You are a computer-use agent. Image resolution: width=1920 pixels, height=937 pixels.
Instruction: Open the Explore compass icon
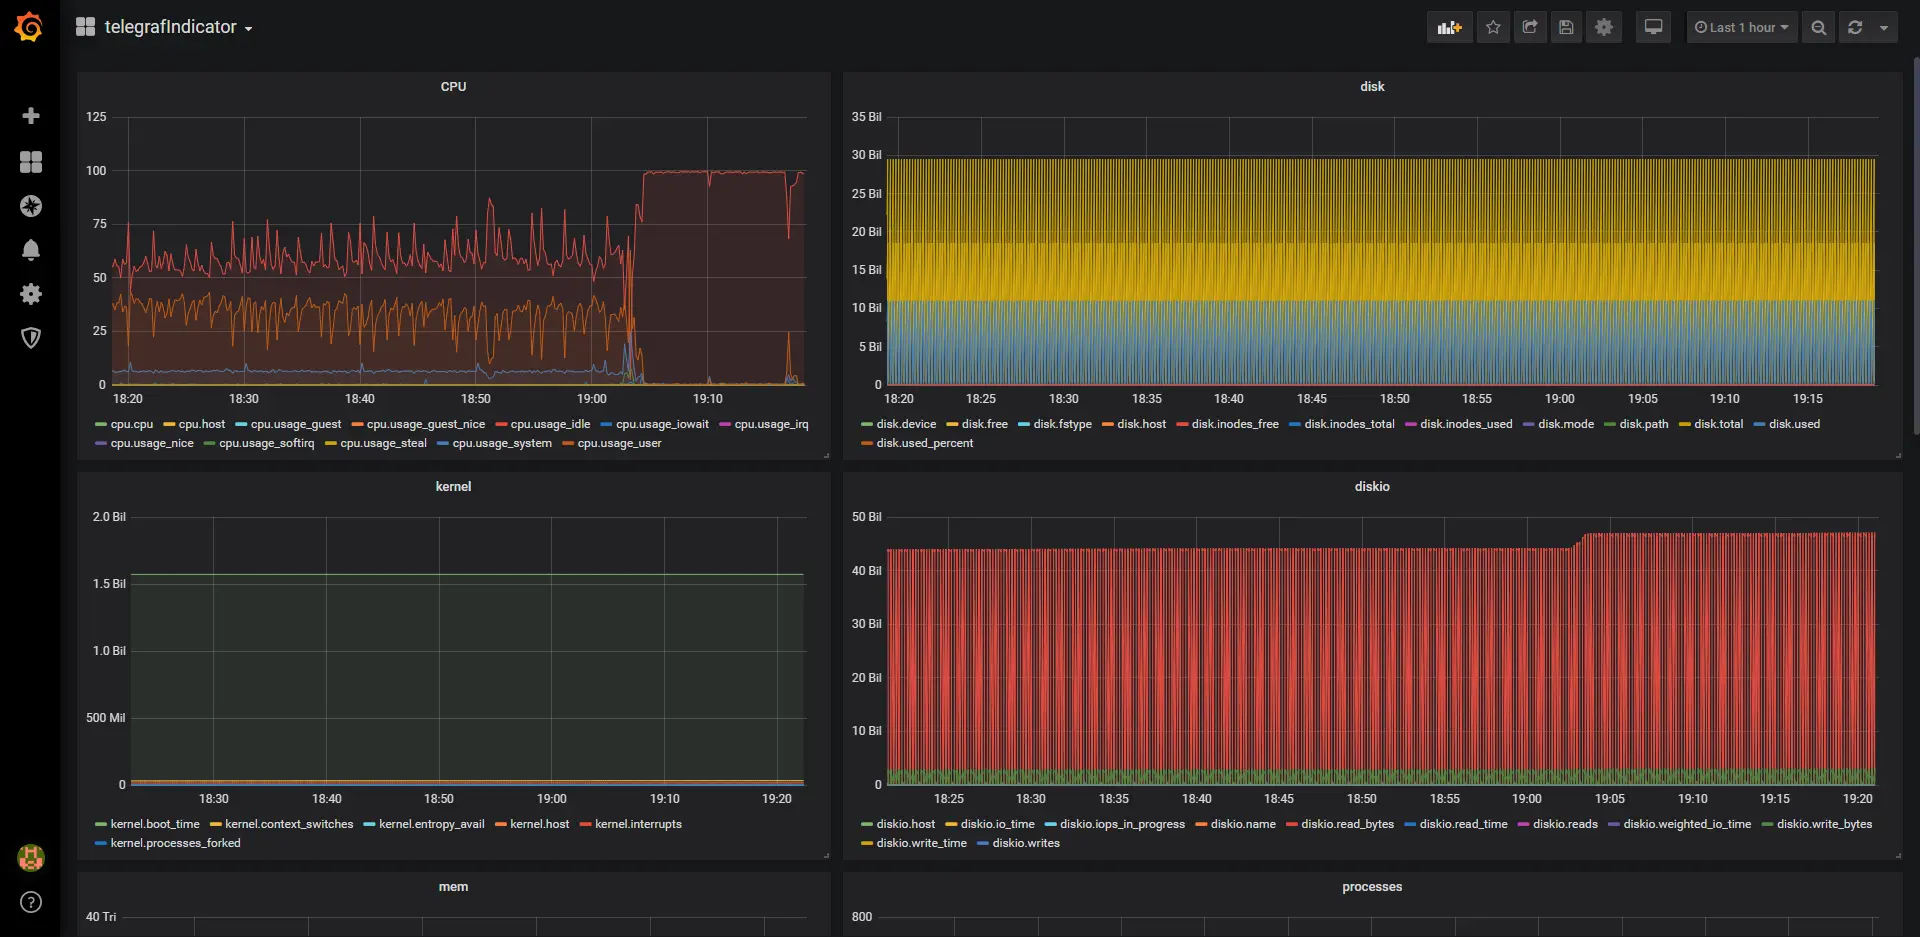[31, 206]
